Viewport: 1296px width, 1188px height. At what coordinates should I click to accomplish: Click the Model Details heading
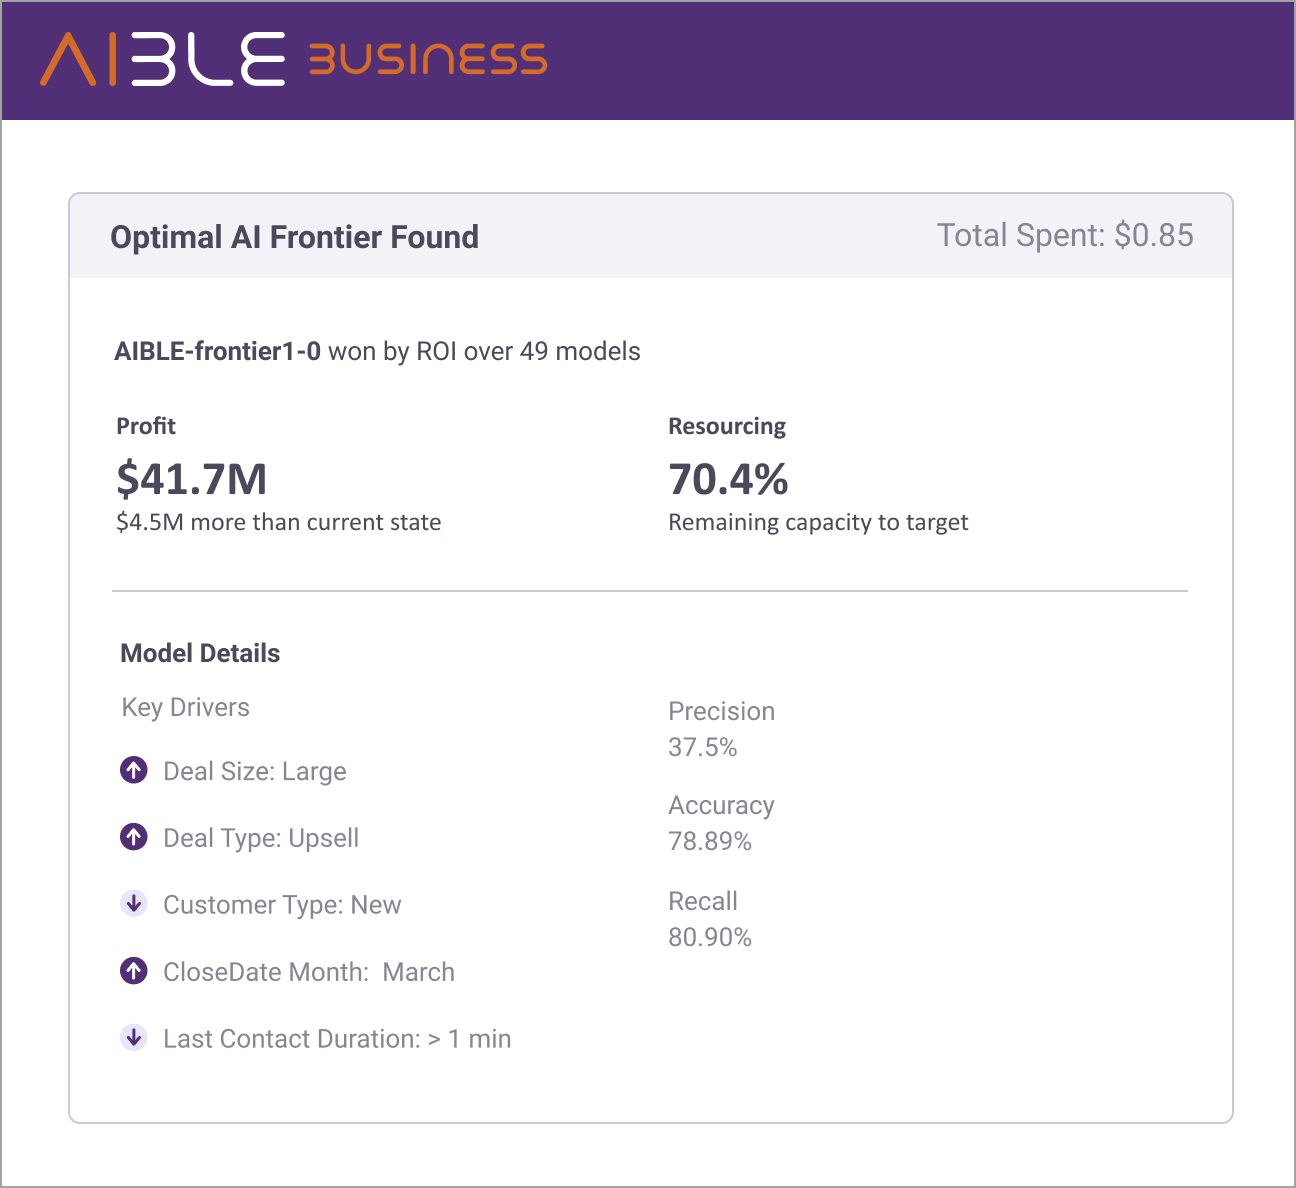[x=200, y=653]
